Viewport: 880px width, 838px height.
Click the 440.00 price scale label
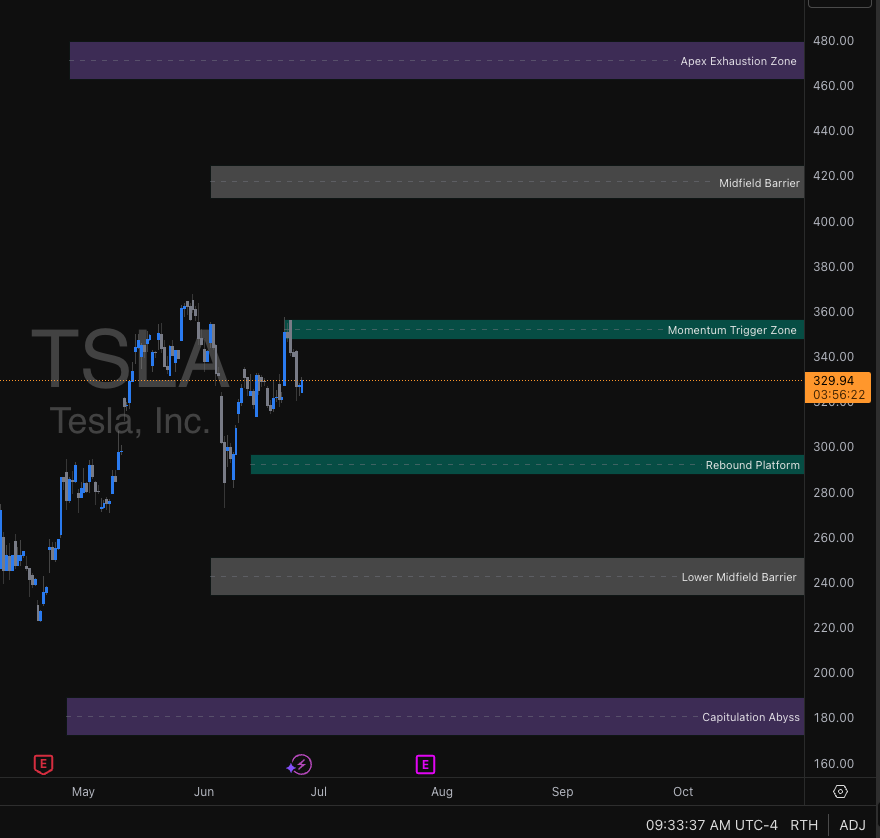[x=833, y=131]
